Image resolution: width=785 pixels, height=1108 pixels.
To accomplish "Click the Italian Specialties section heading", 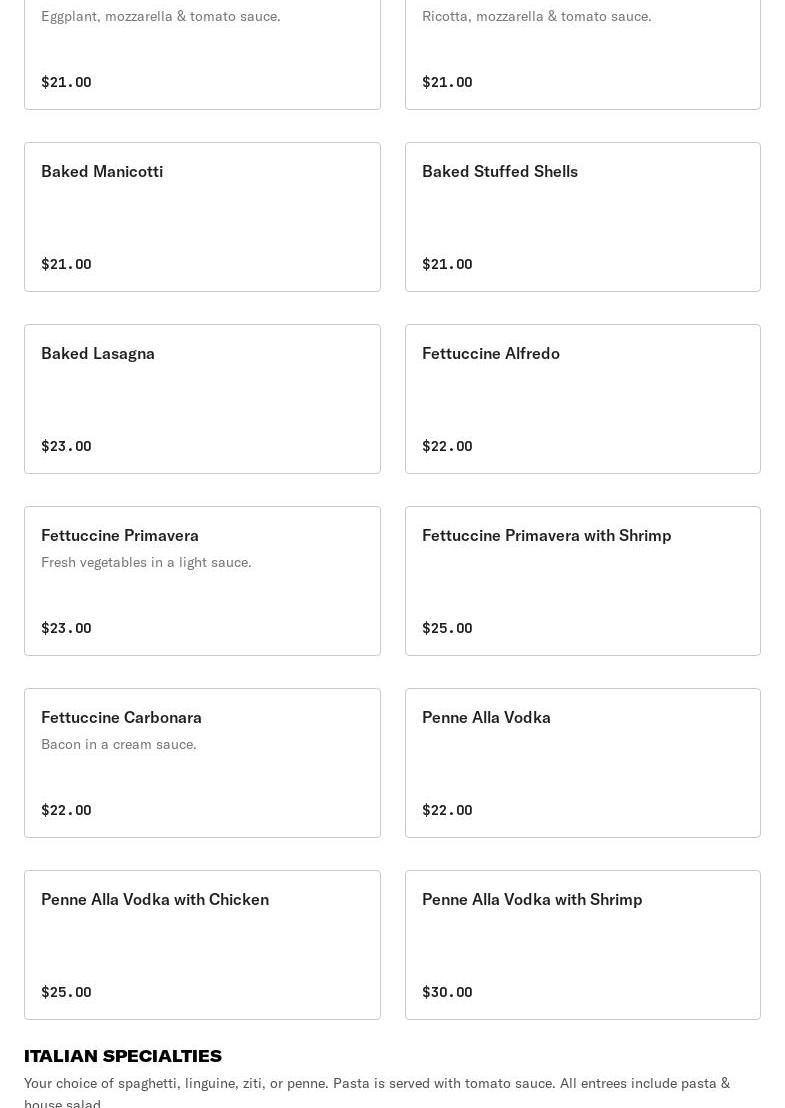I will pyautogui.click(x=123, y=1056).
